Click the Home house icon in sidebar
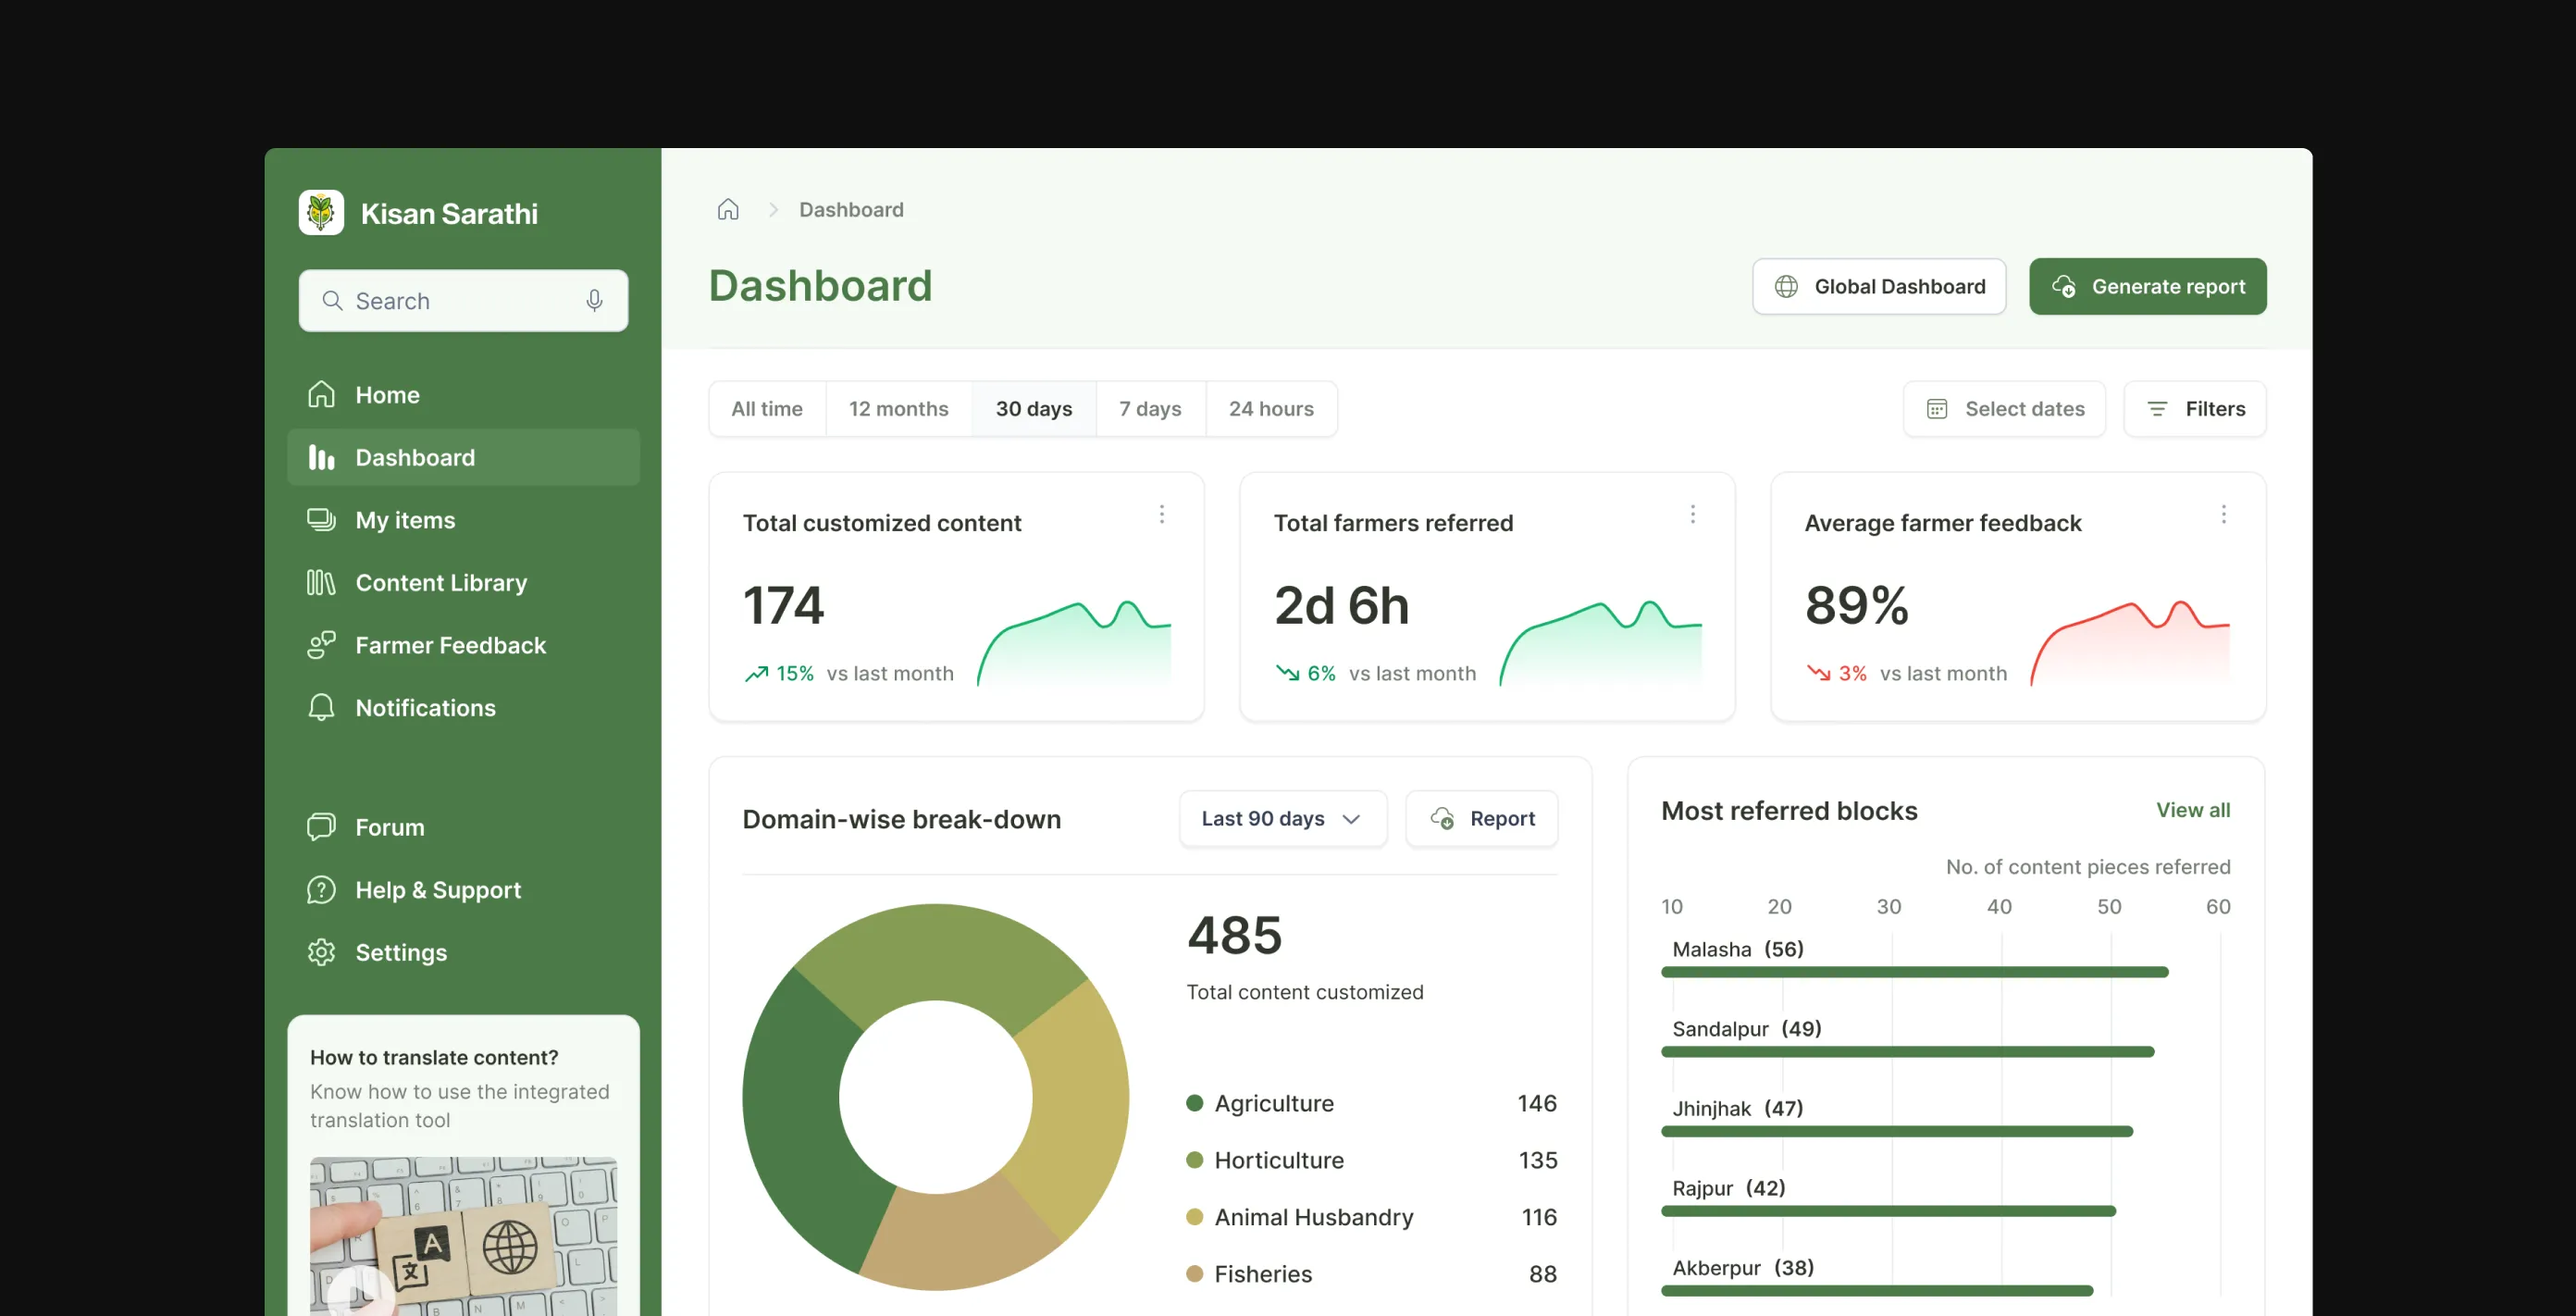The width and height of the screenshot is (2576, 1316). pos(321,395)
